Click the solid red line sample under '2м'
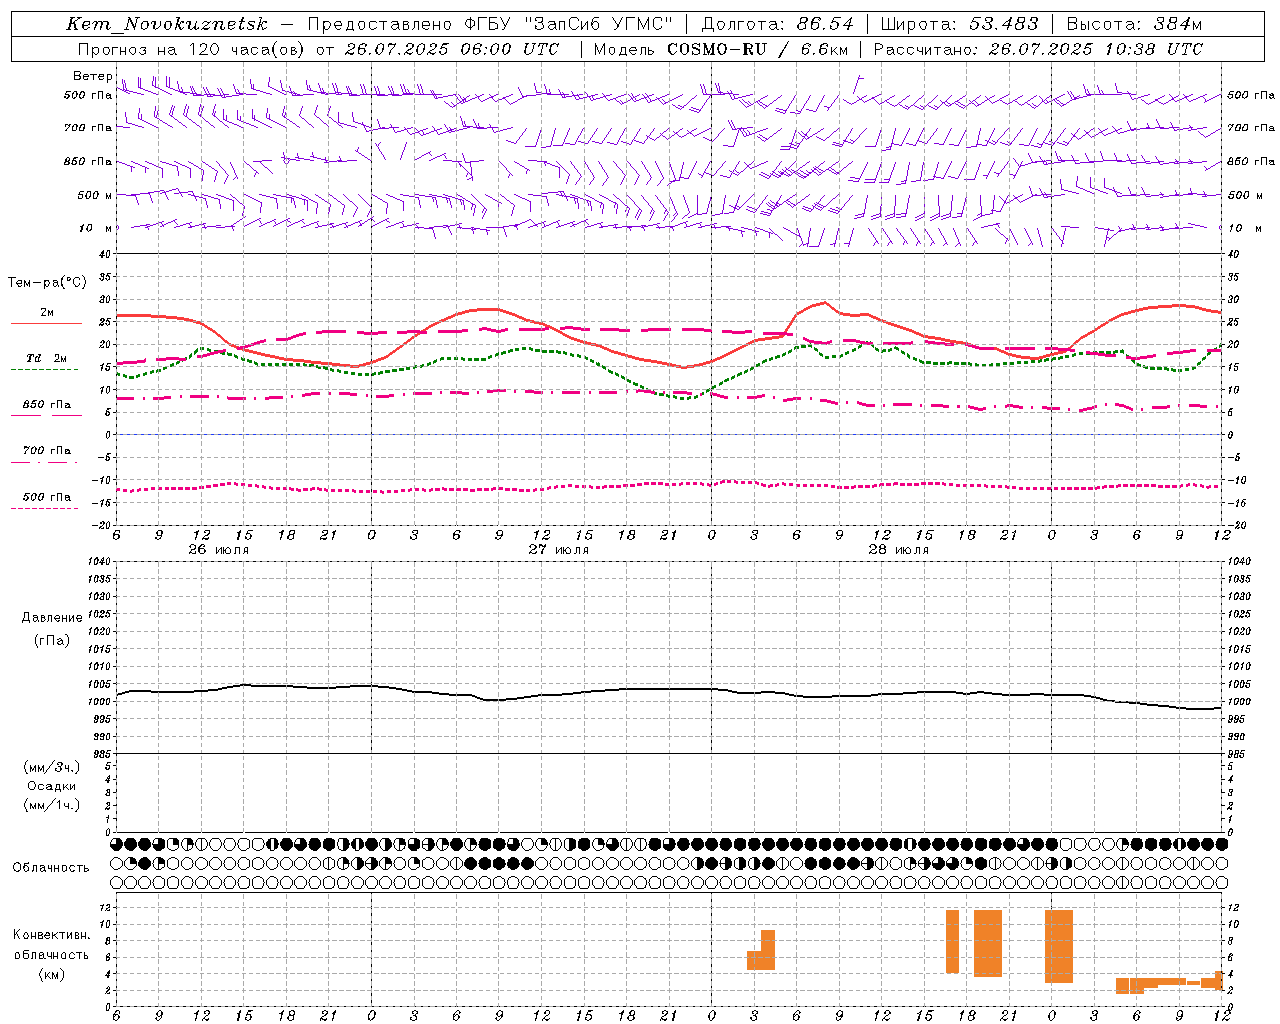This screenshot has width=1280, height=1024. click(46, 324)
